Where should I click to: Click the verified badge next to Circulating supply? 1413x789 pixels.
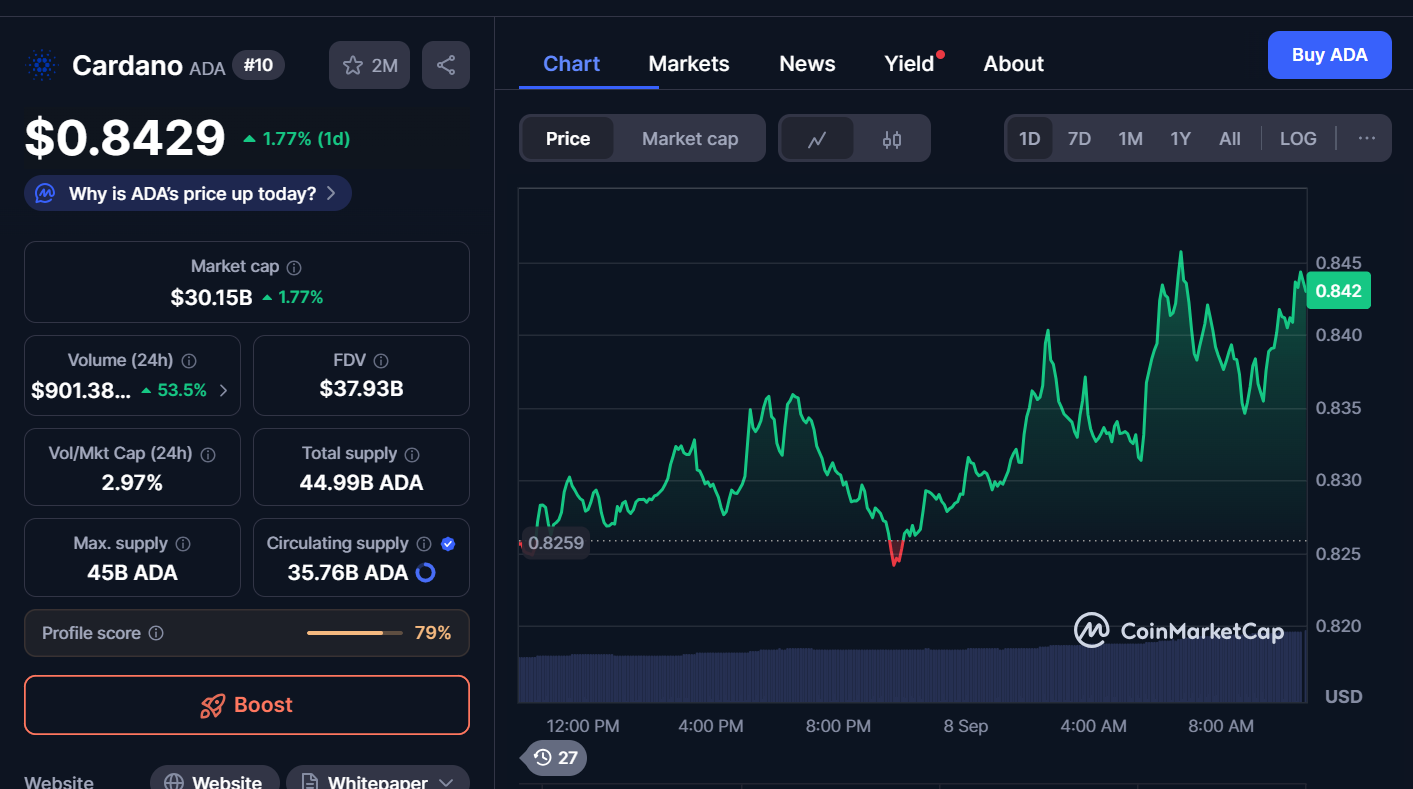pyautogui.click(x=448, y=544)
